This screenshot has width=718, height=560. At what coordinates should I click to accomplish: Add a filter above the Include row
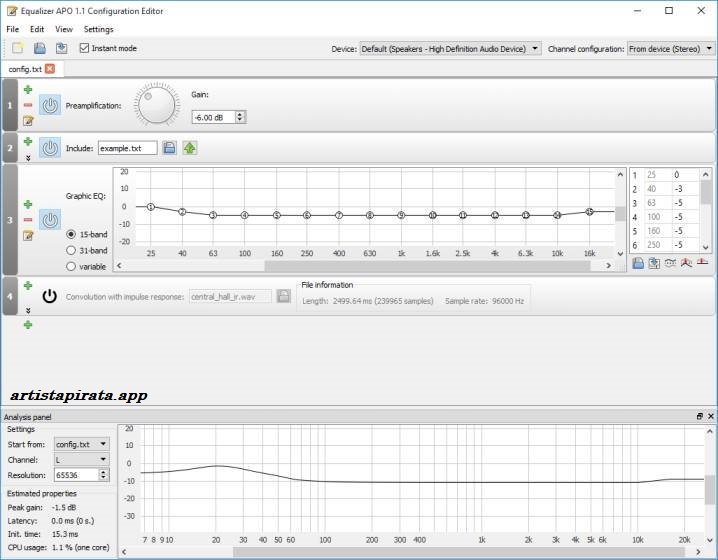click(28, 141)
